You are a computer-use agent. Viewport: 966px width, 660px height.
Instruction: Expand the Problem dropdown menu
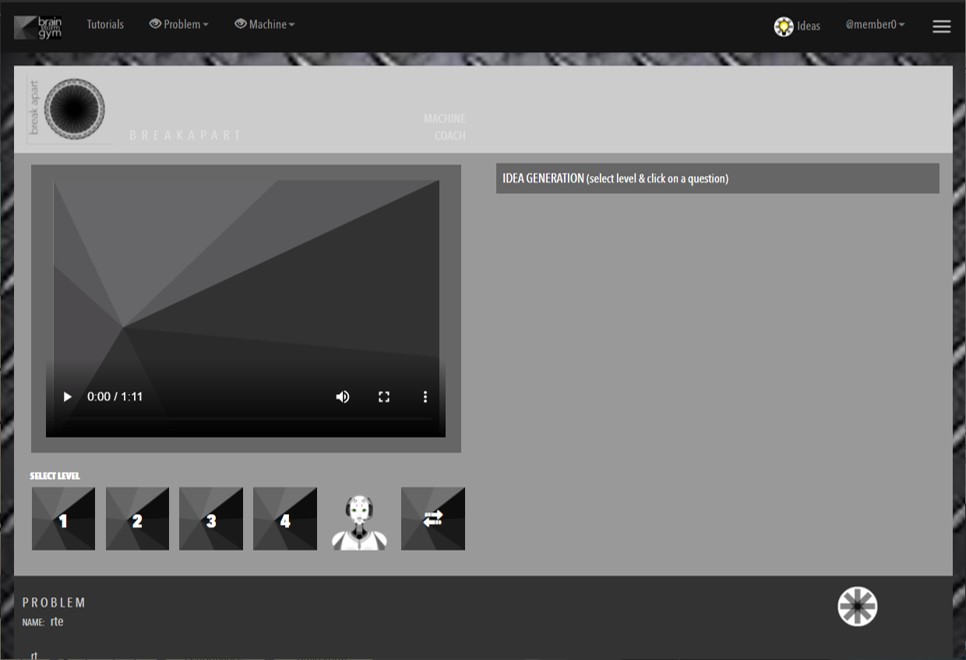click(x=179, y=24)
